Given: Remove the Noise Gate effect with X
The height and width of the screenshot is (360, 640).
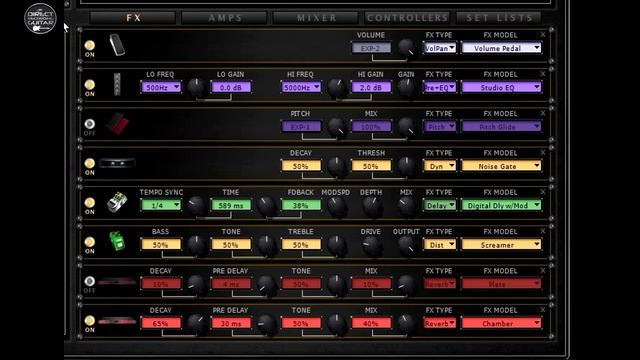Looking at the screenshot, I should tap(543, 152).
